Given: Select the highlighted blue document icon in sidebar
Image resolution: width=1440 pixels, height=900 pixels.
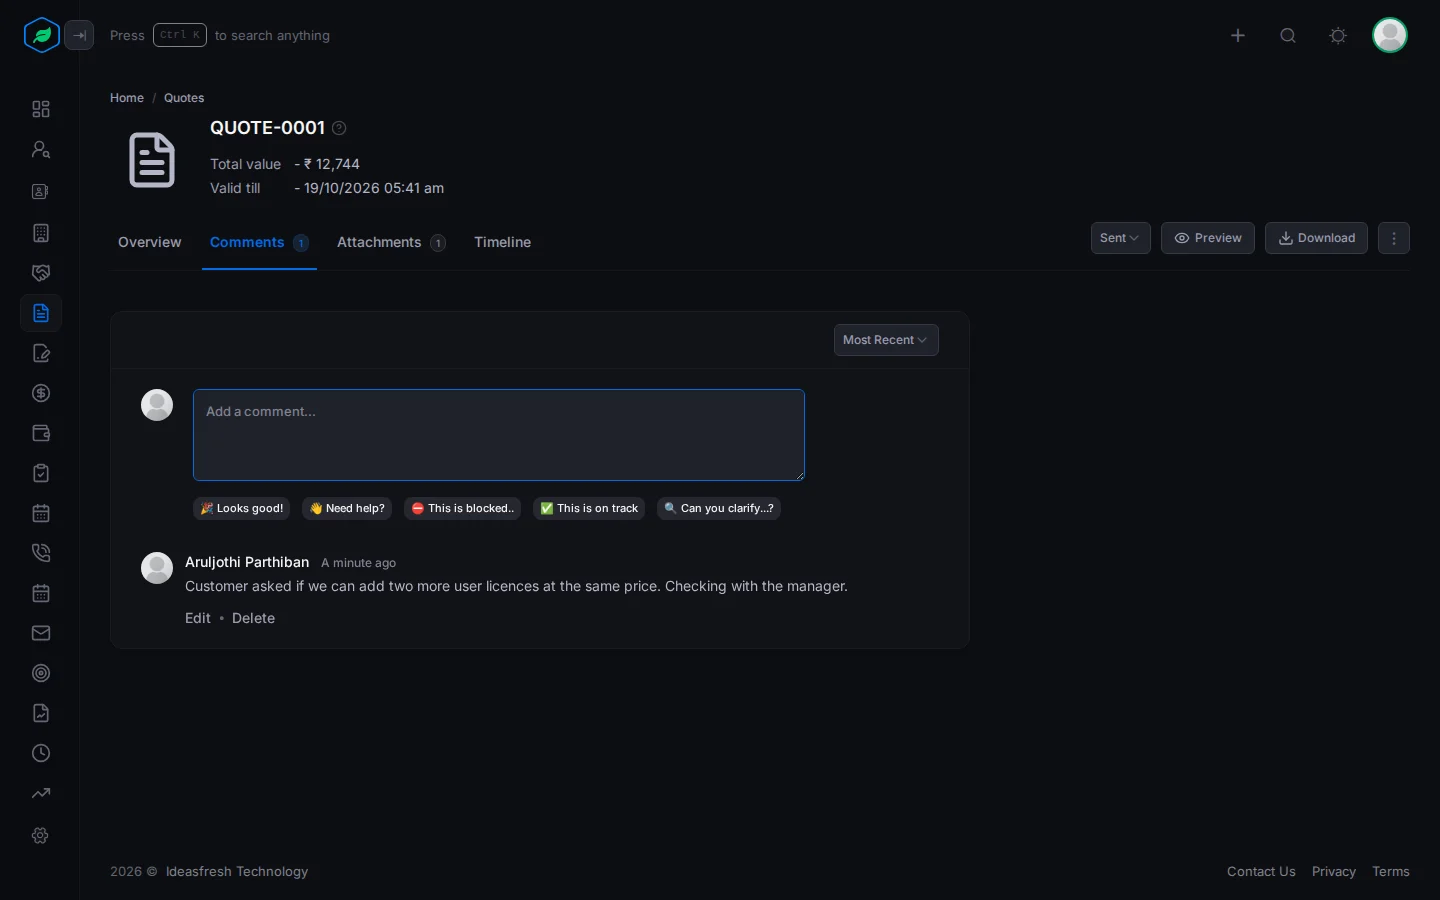Looking at the screenshot, I should (x=41, y=313).
